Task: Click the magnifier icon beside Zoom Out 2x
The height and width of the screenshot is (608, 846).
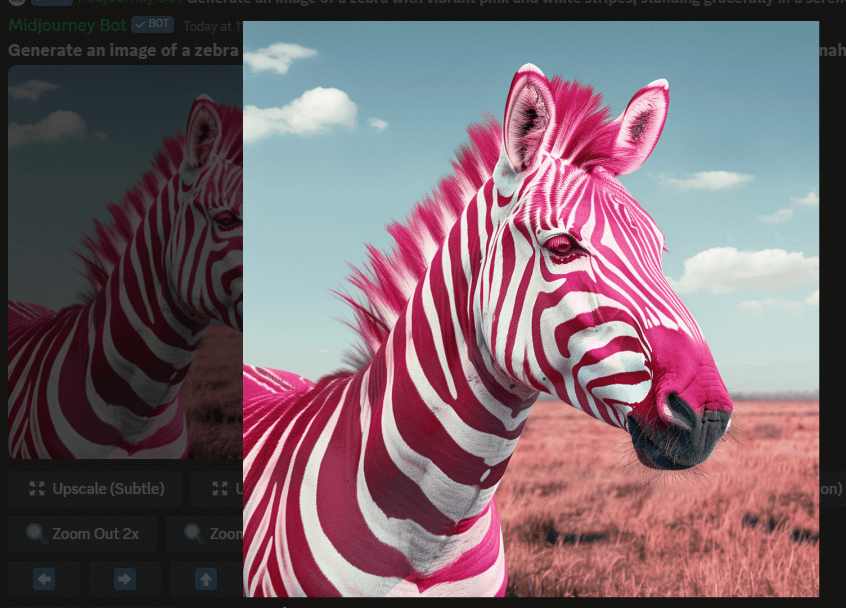Action: coord(36,534)
